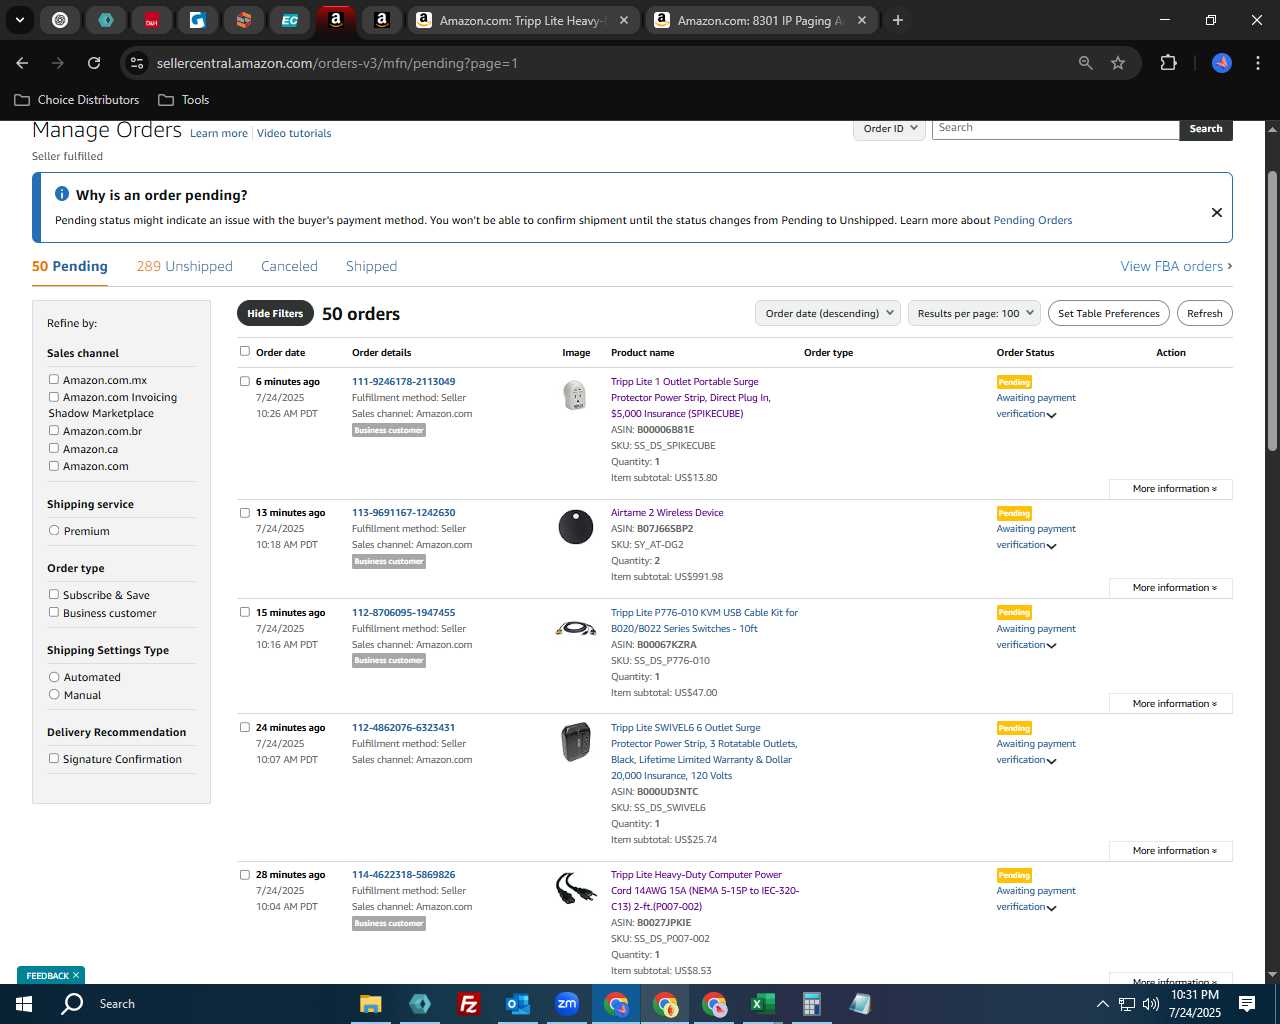Click the browser reload button

[94, 63]
